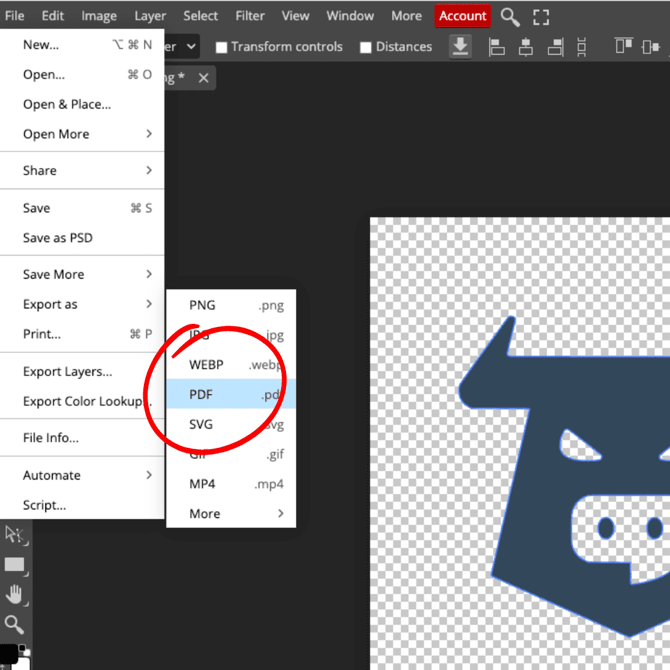Choose Save as PSD from File menu

(x=58, y=238)
